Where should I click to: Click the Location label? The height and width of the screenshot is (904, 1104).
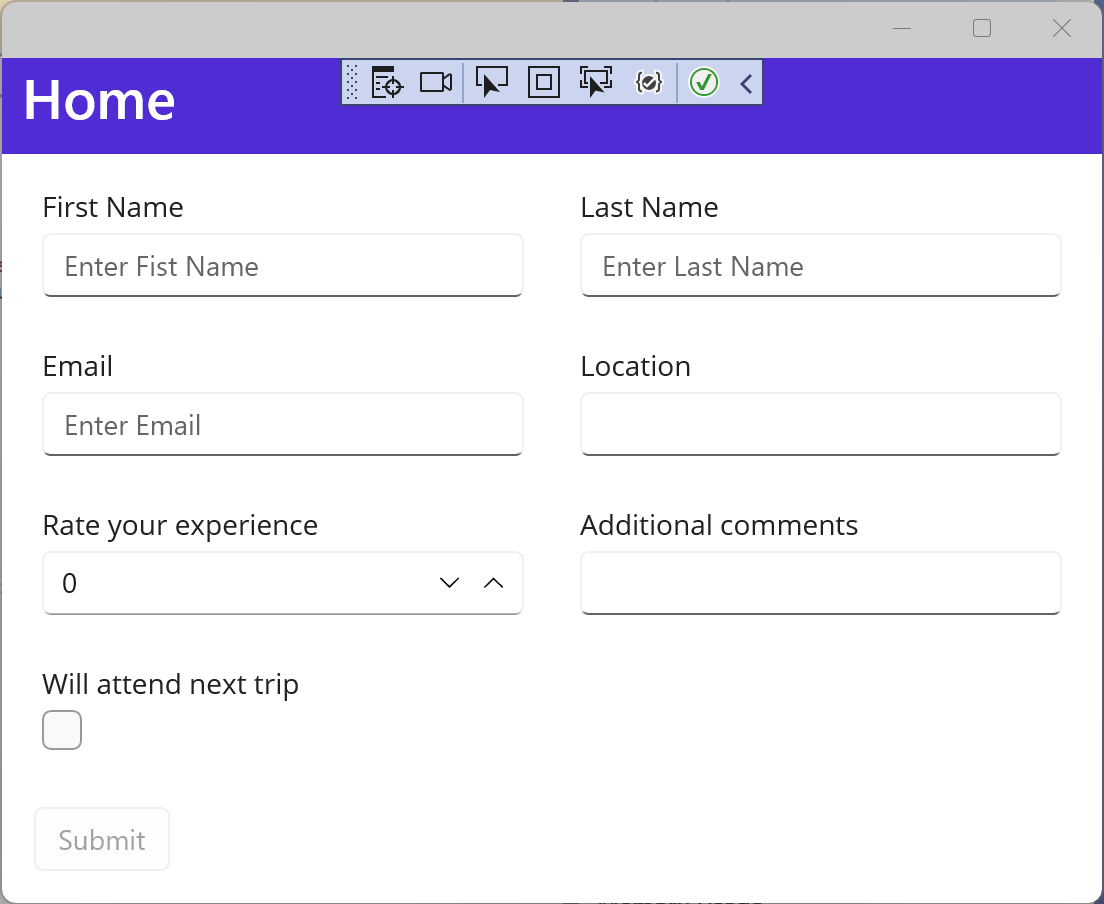pyautogui.click(x=635, y=366)
